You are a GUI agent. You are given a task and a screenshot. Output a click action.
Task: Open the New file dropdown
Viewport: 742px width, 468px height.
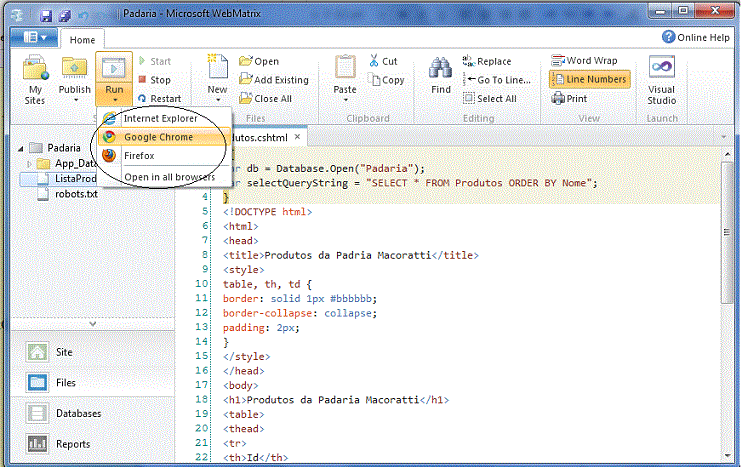pos(217,101)
